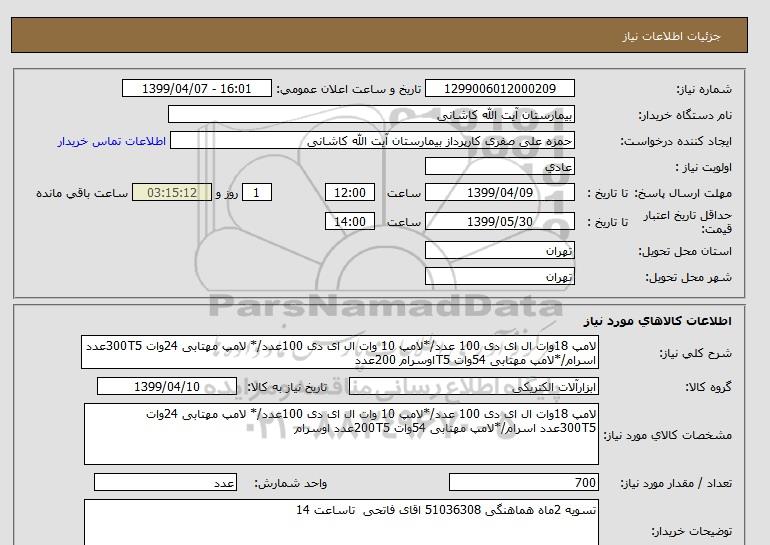The image size is (770, 545).
Task: Click the label تاریخ و ساعت اعلان عمومی
Action: tap(349, 89)
